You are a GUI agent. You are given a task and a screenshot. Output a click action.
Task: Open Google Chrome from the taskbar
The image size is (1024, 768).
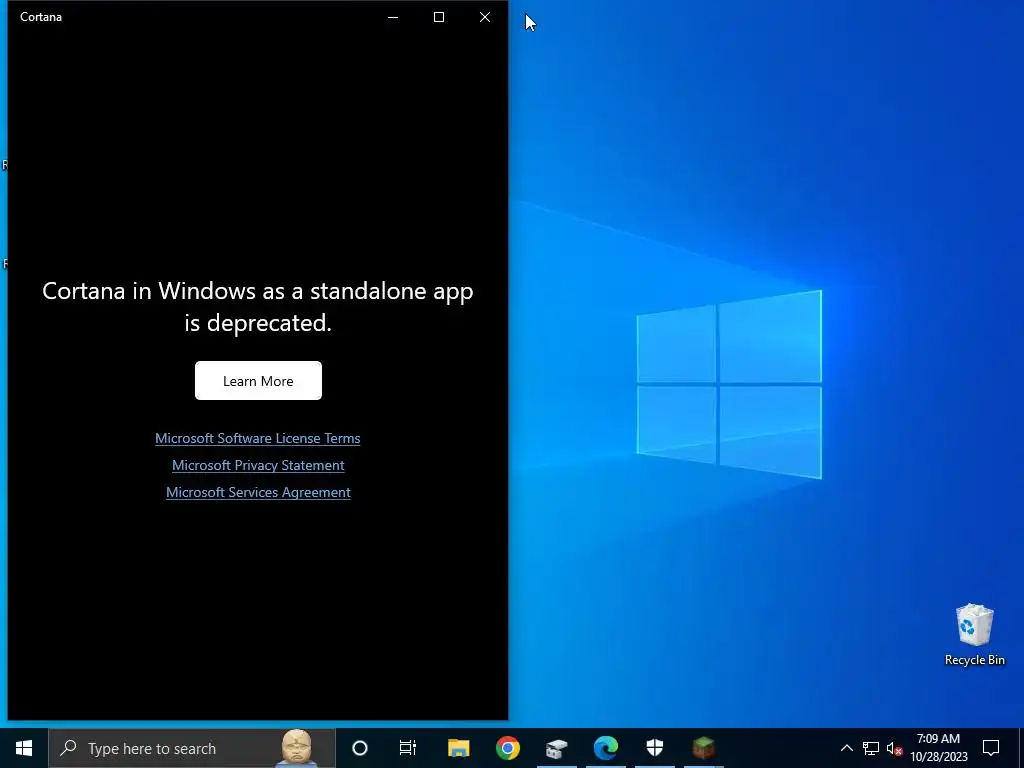click(x=507, y=748)
